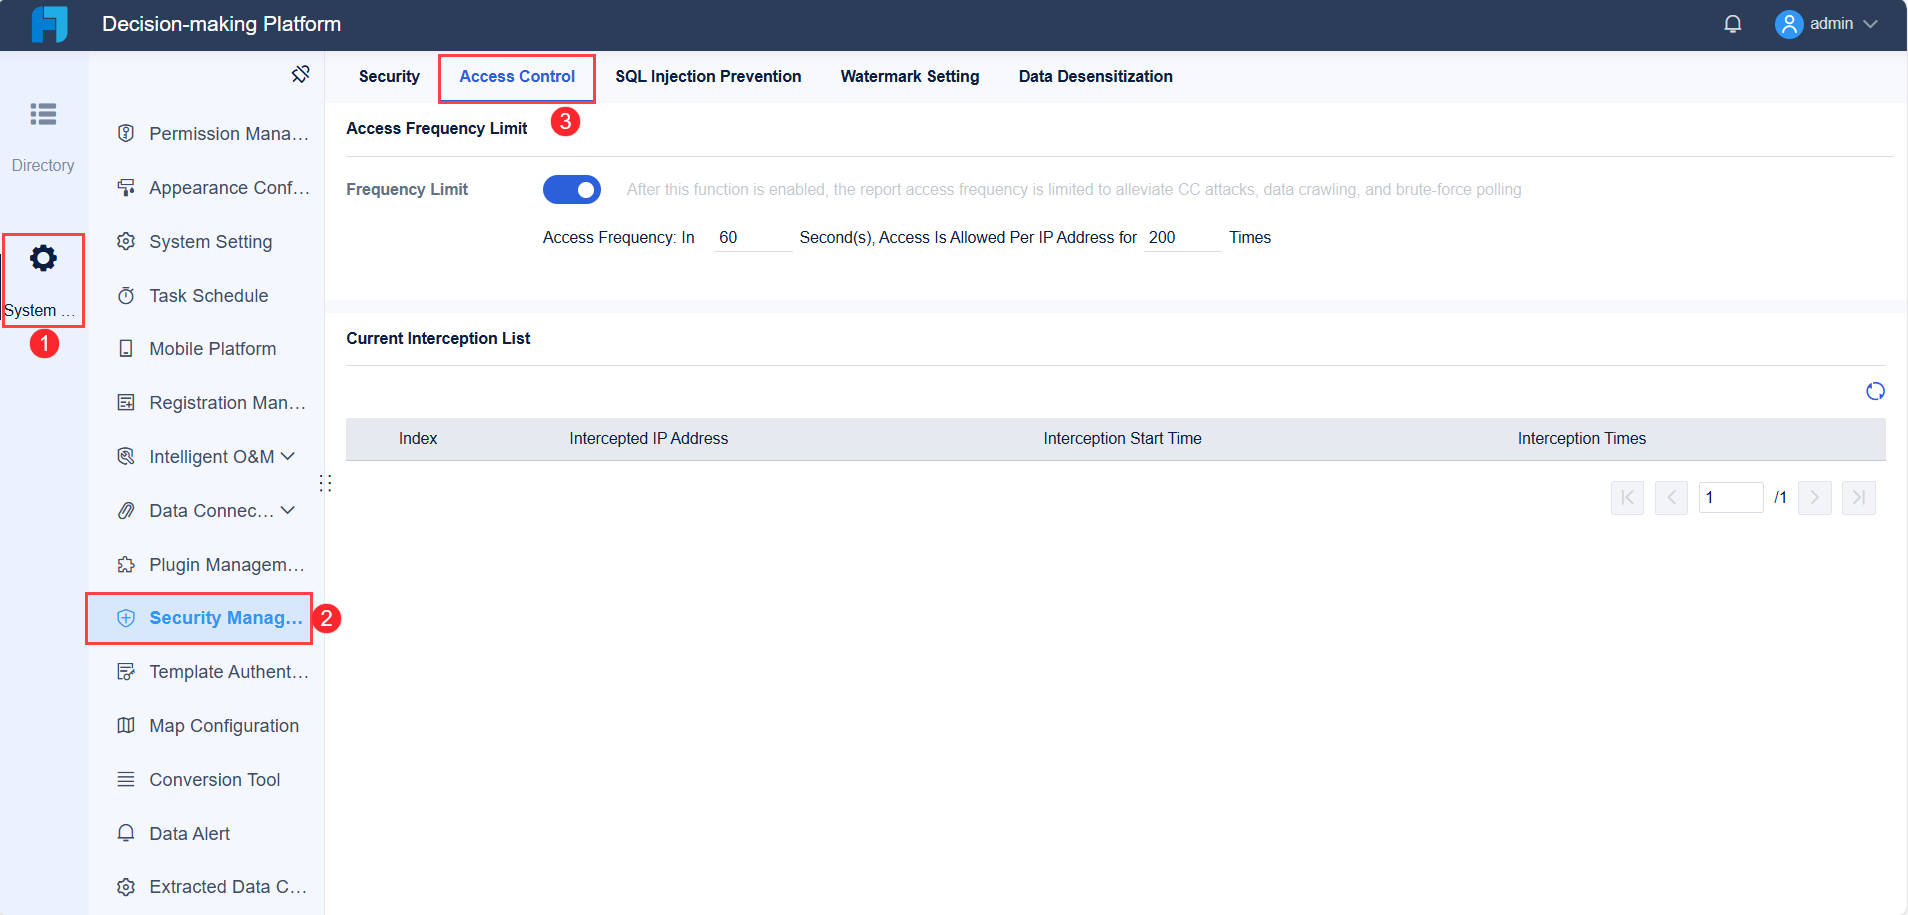The width and height of the screenshot is (1908, 915).
Task: Open the admin account dropdown
Action: point(1832,23)
